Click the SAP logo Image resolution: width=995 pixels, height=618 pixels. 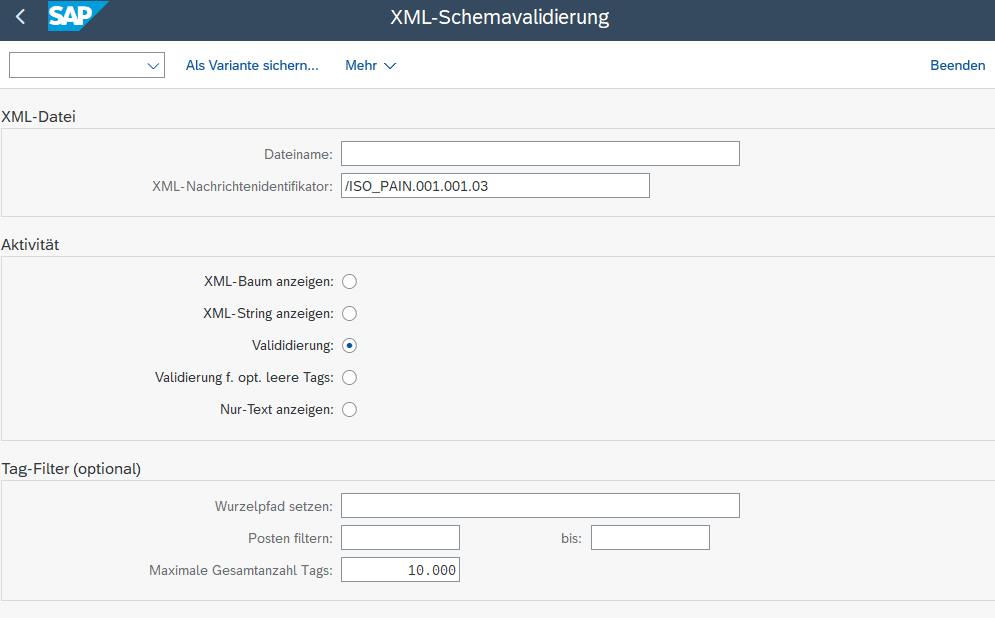(76, 17)
